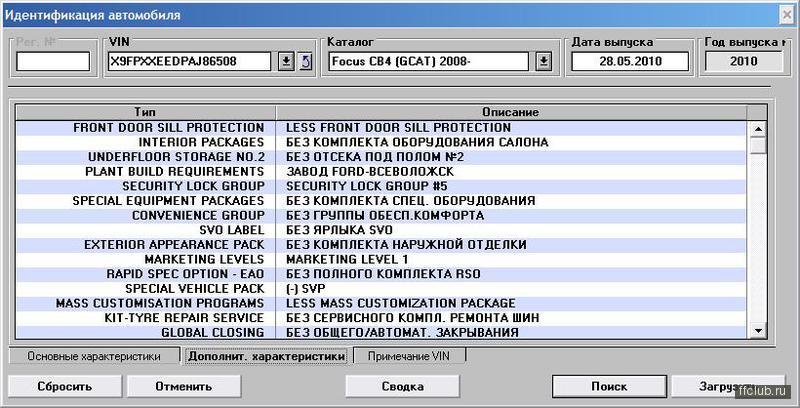Switch to Основные характеристики tab
This screenshot has width=800, height=408.
(x=94, y=356)
